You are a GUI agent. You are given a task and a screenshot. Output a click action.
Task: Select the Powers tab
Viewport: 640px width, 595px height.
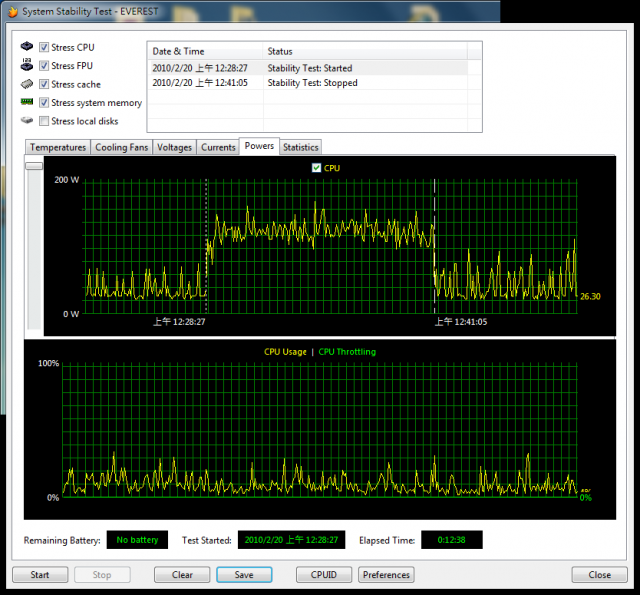(x=259, y=146)
